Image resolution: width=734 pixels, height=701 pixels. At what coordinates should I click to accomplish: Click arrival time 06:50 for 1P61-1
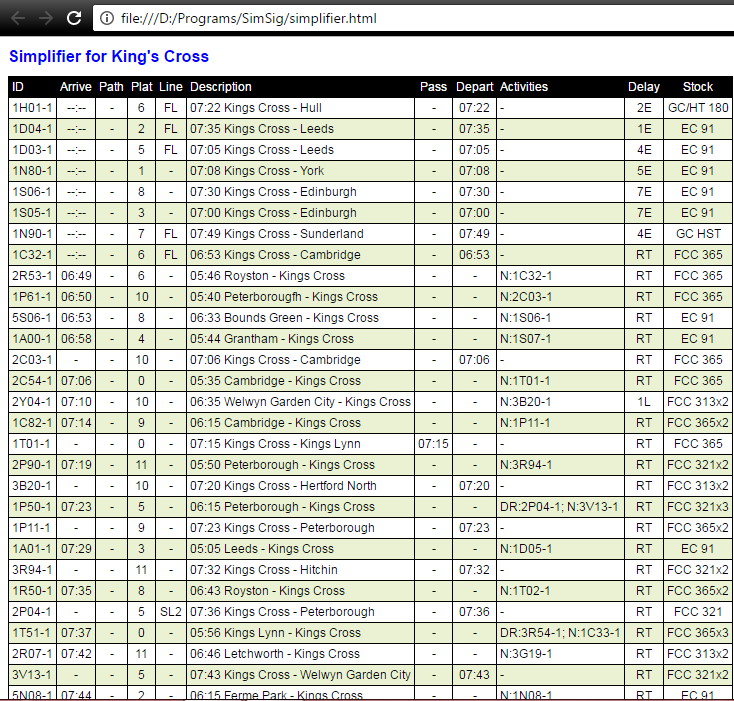point(76,297)
